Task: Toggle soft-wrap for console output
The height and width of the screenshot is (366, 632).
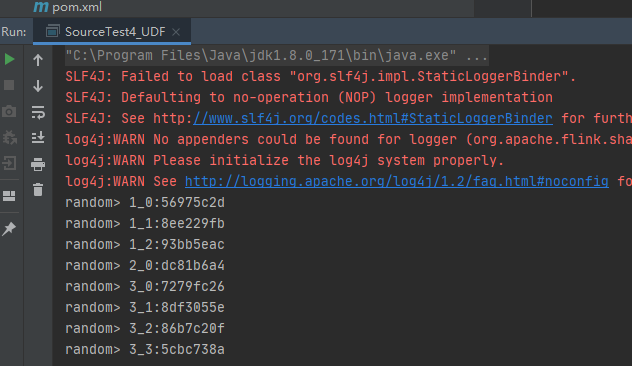Action: 38,112
